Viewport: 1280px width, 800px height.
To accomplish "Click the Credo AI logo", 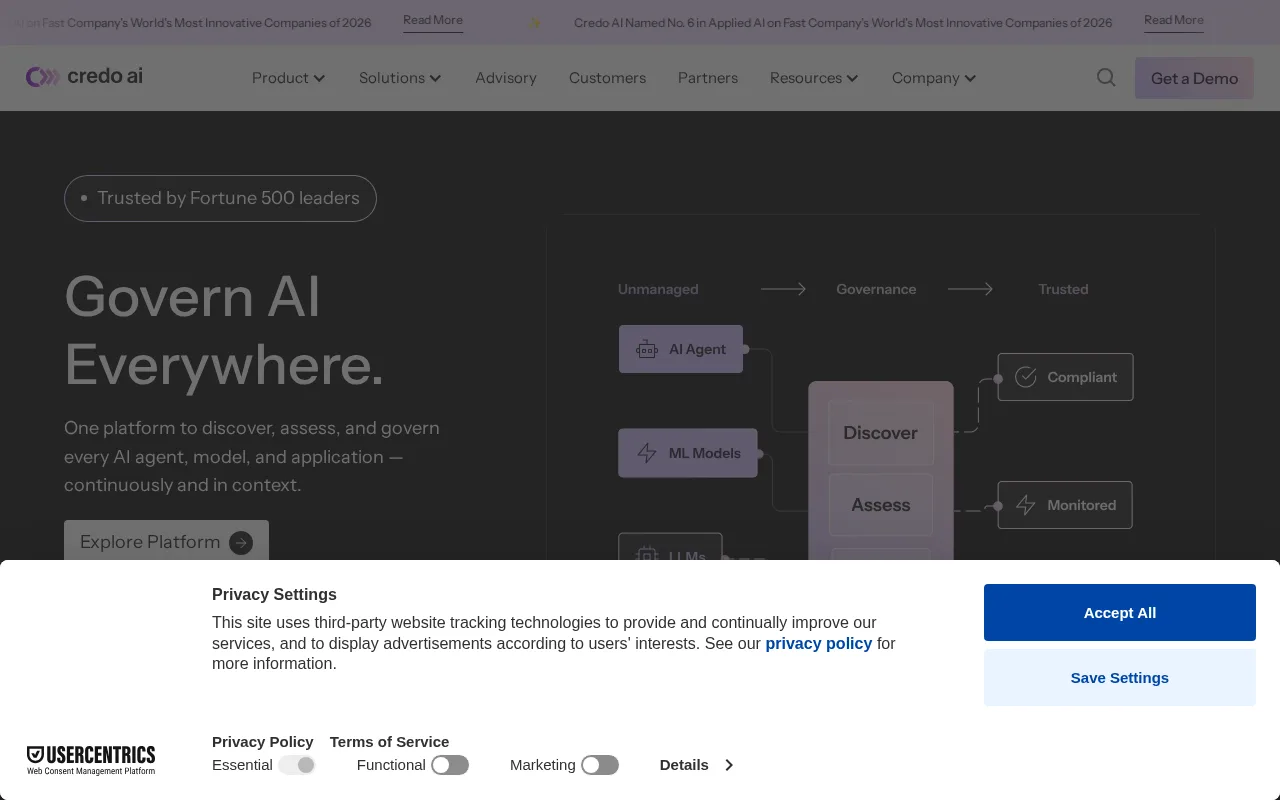I will 84,77.
